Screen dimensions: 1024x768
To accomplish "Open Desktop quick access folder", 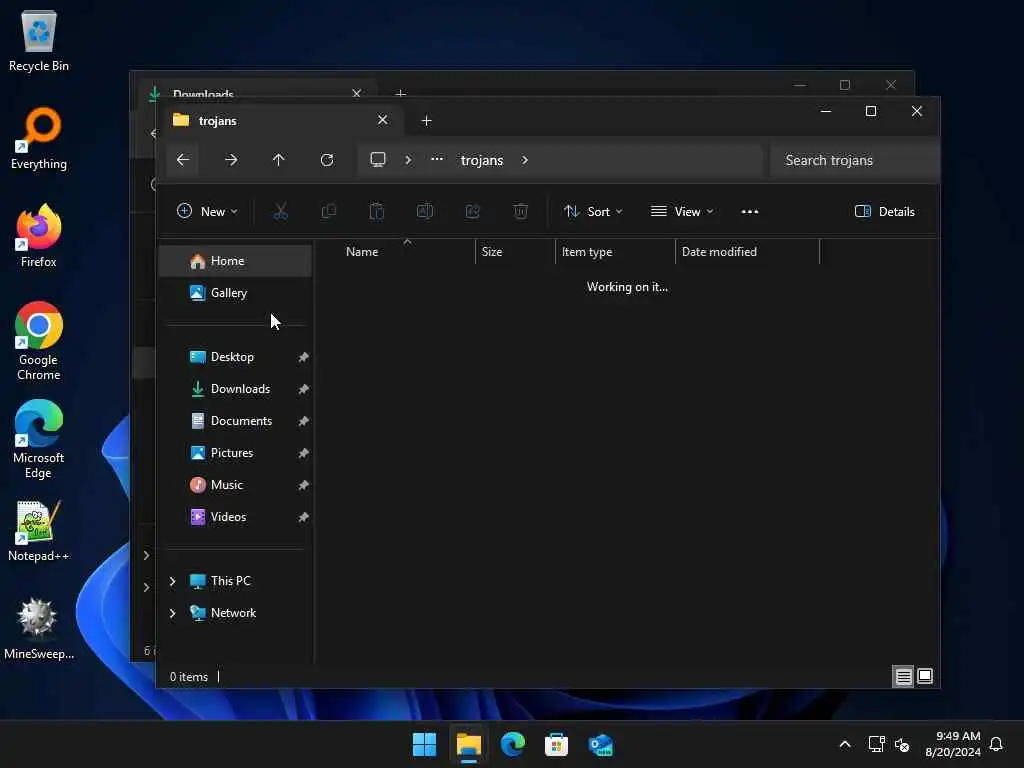I will tap(232, 357).
